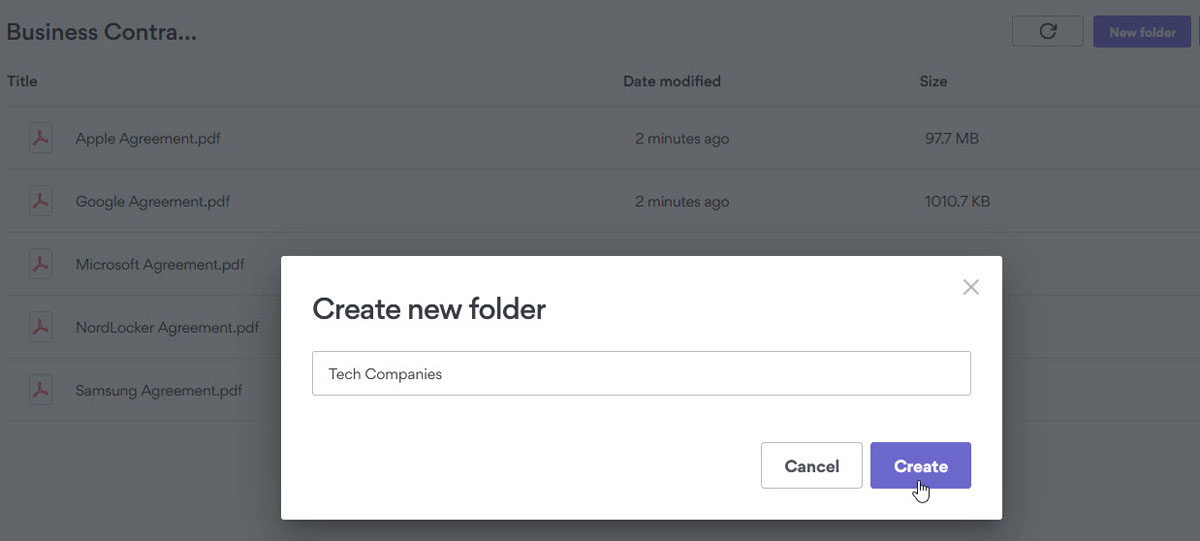Click the PDF icon for Google Agreement.pdf
This screenshot has height=541, width=1200.
pos(40,202)
